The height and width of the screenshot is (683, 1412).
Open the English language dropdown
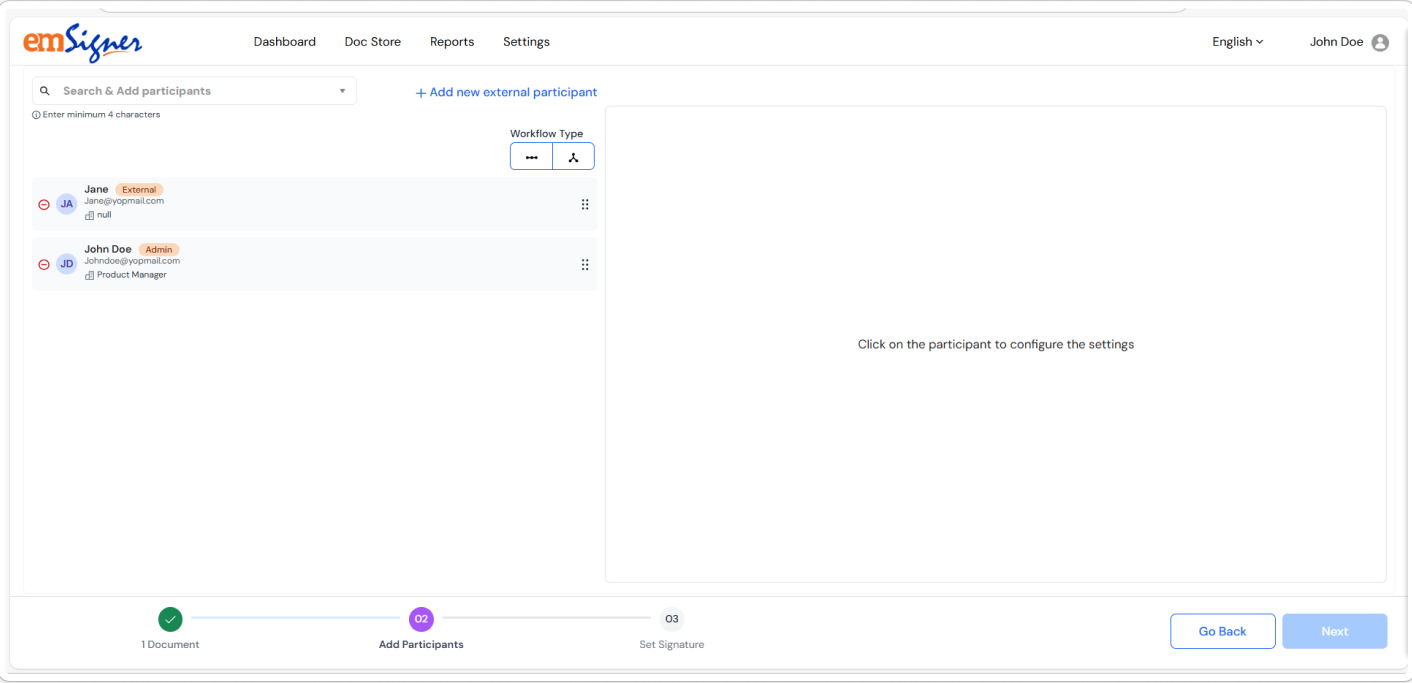[x=1237, y=42]
